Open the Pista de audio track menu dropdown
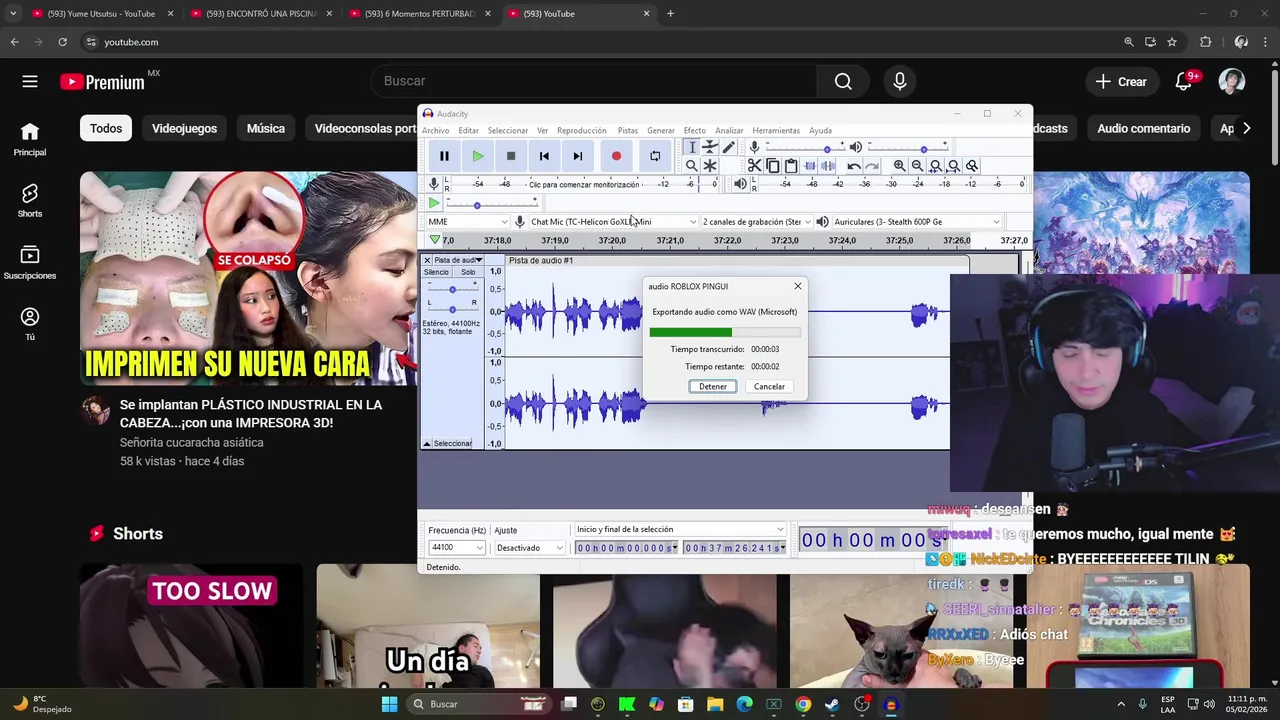1280x720 pixels. 458,260
